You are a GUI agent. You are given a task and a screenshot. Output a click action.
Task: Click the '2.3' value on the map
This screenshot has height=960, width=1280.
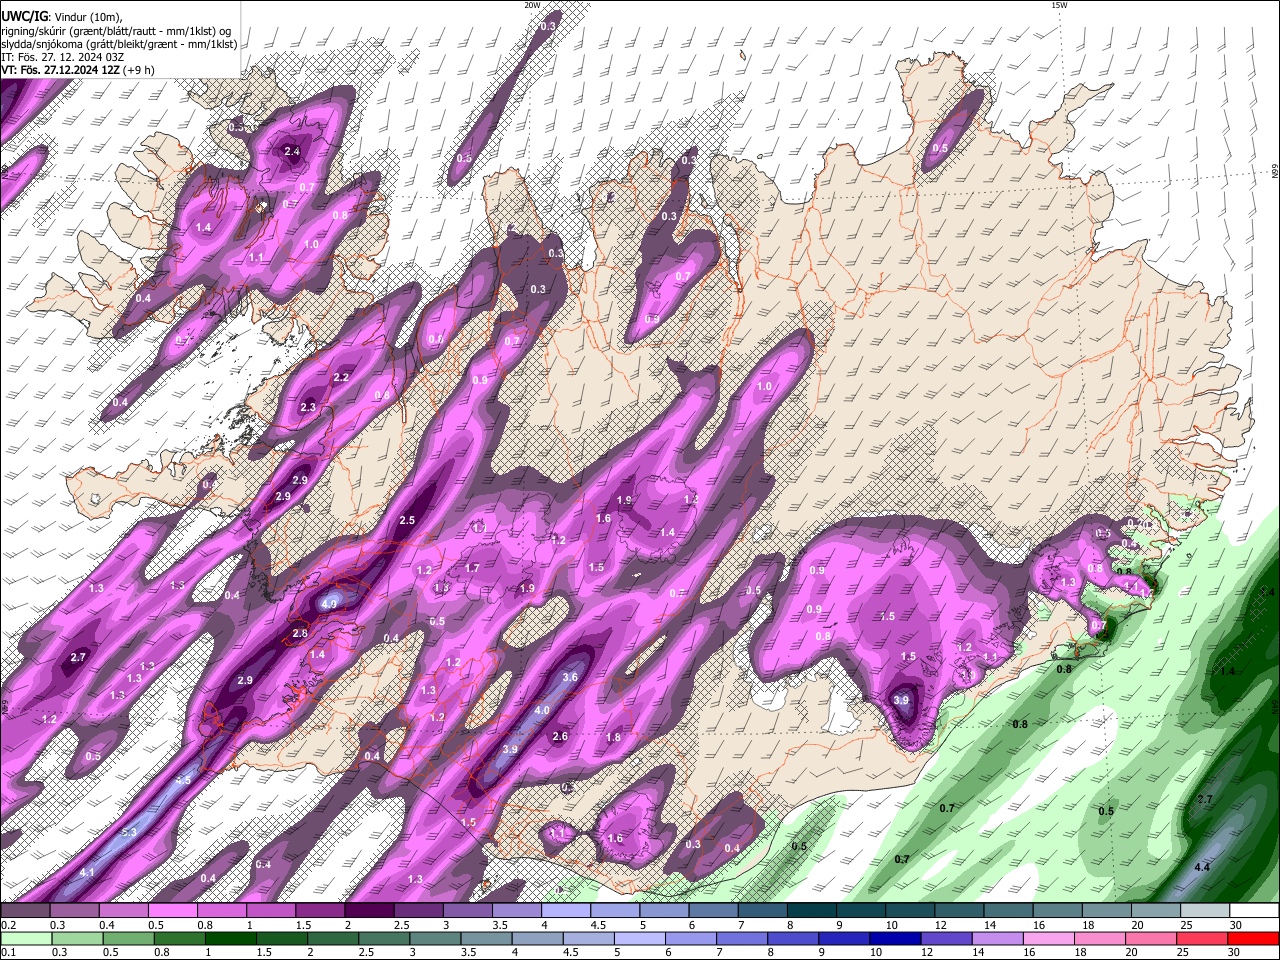308,407
